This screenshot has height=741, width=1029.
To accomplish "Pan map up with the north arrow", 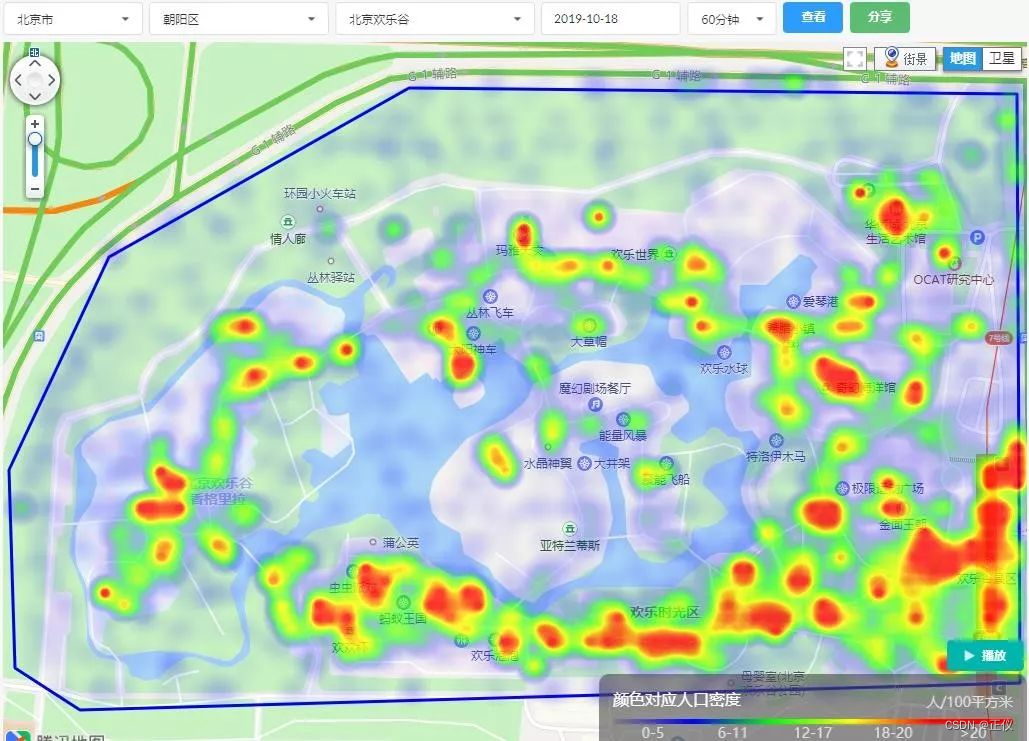I will coord(35,64).
